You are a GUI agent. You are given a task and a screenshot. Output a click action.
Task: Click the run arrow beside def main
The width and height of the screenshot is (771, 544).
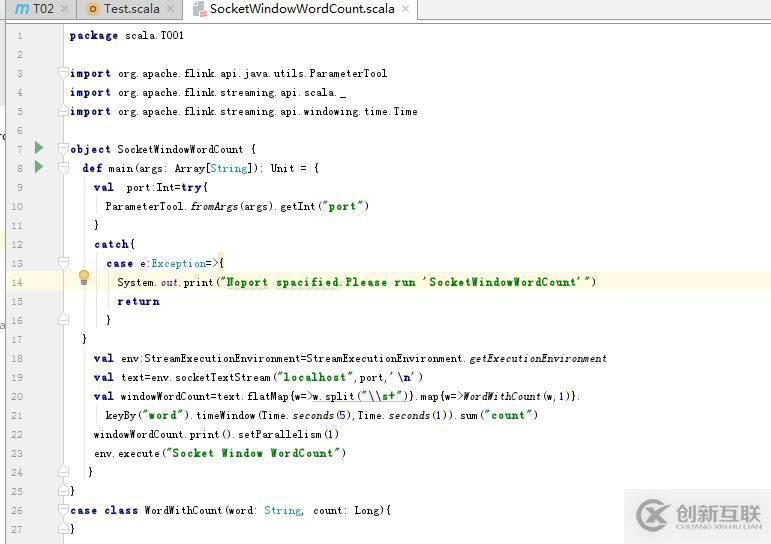(39, 167)
